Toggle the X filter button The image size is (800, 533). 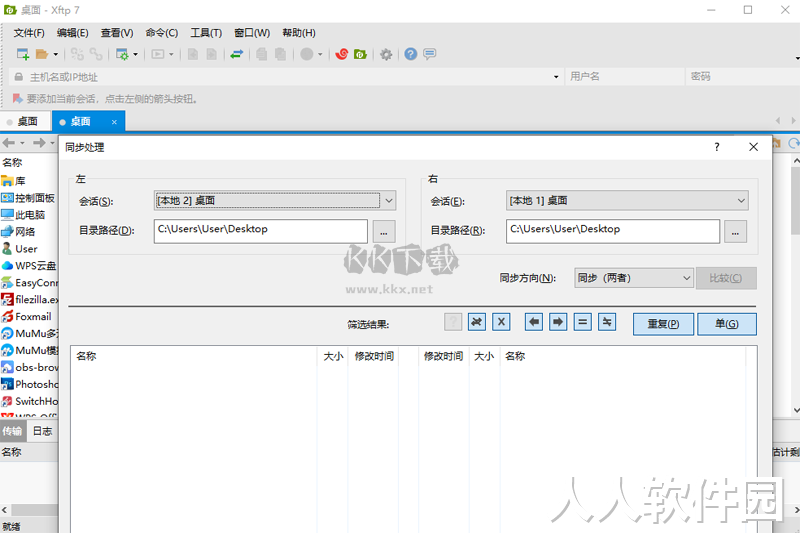[x=501, y=322]
